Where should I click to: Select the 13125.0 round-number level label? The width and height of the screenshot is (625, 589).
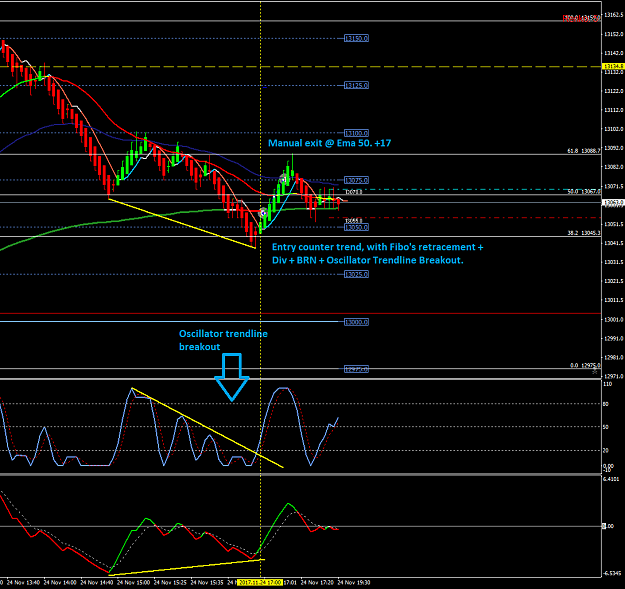pyautogui.click(x=356, y=85)
